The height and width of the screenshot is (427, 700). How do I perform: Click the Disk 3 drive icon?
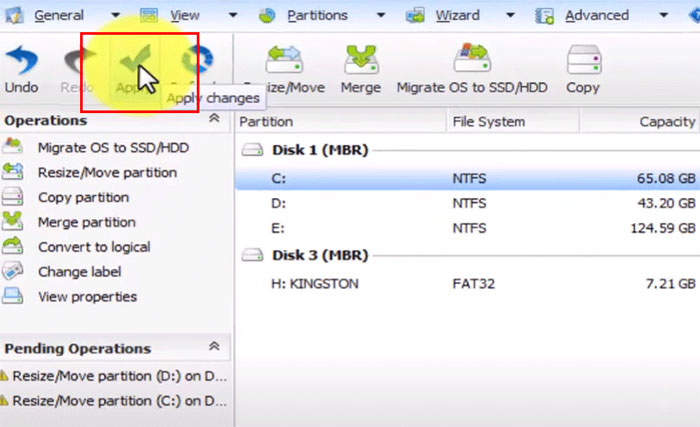[x=252, y=255]
